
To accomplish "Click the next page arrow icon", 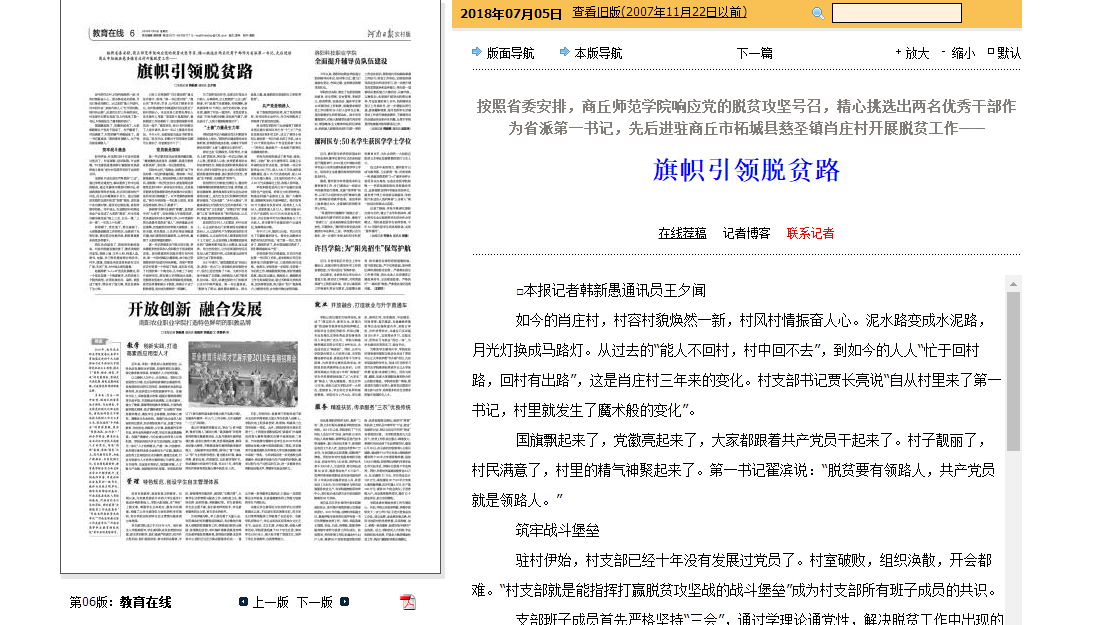I will 344,602.
